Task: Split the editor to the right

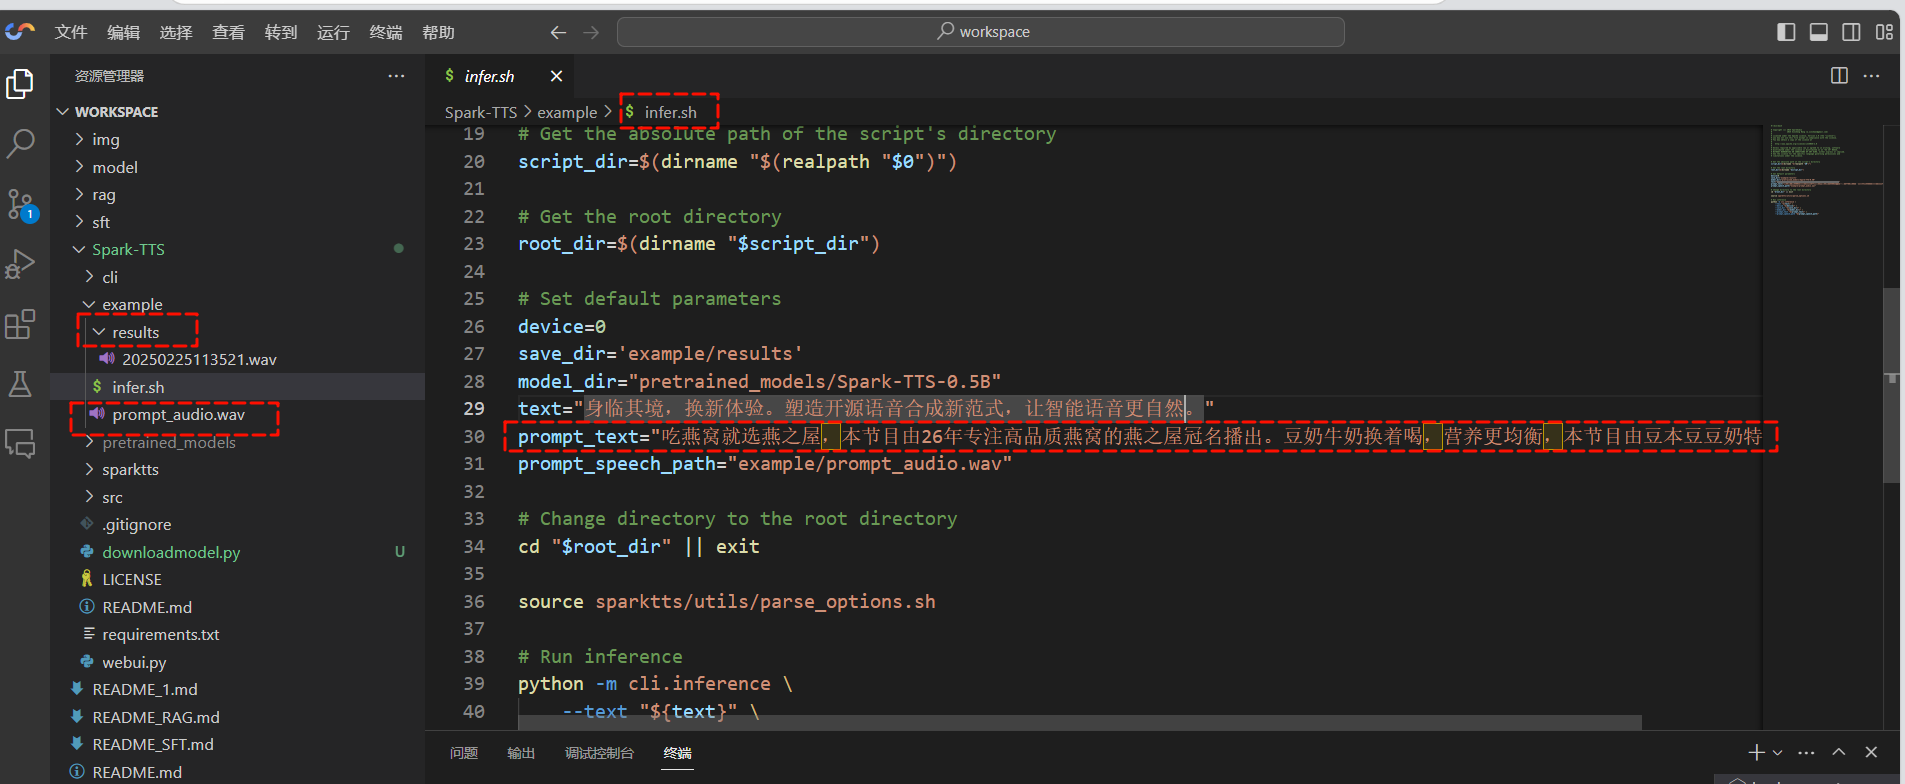Action: click(x=1839, y=76)
